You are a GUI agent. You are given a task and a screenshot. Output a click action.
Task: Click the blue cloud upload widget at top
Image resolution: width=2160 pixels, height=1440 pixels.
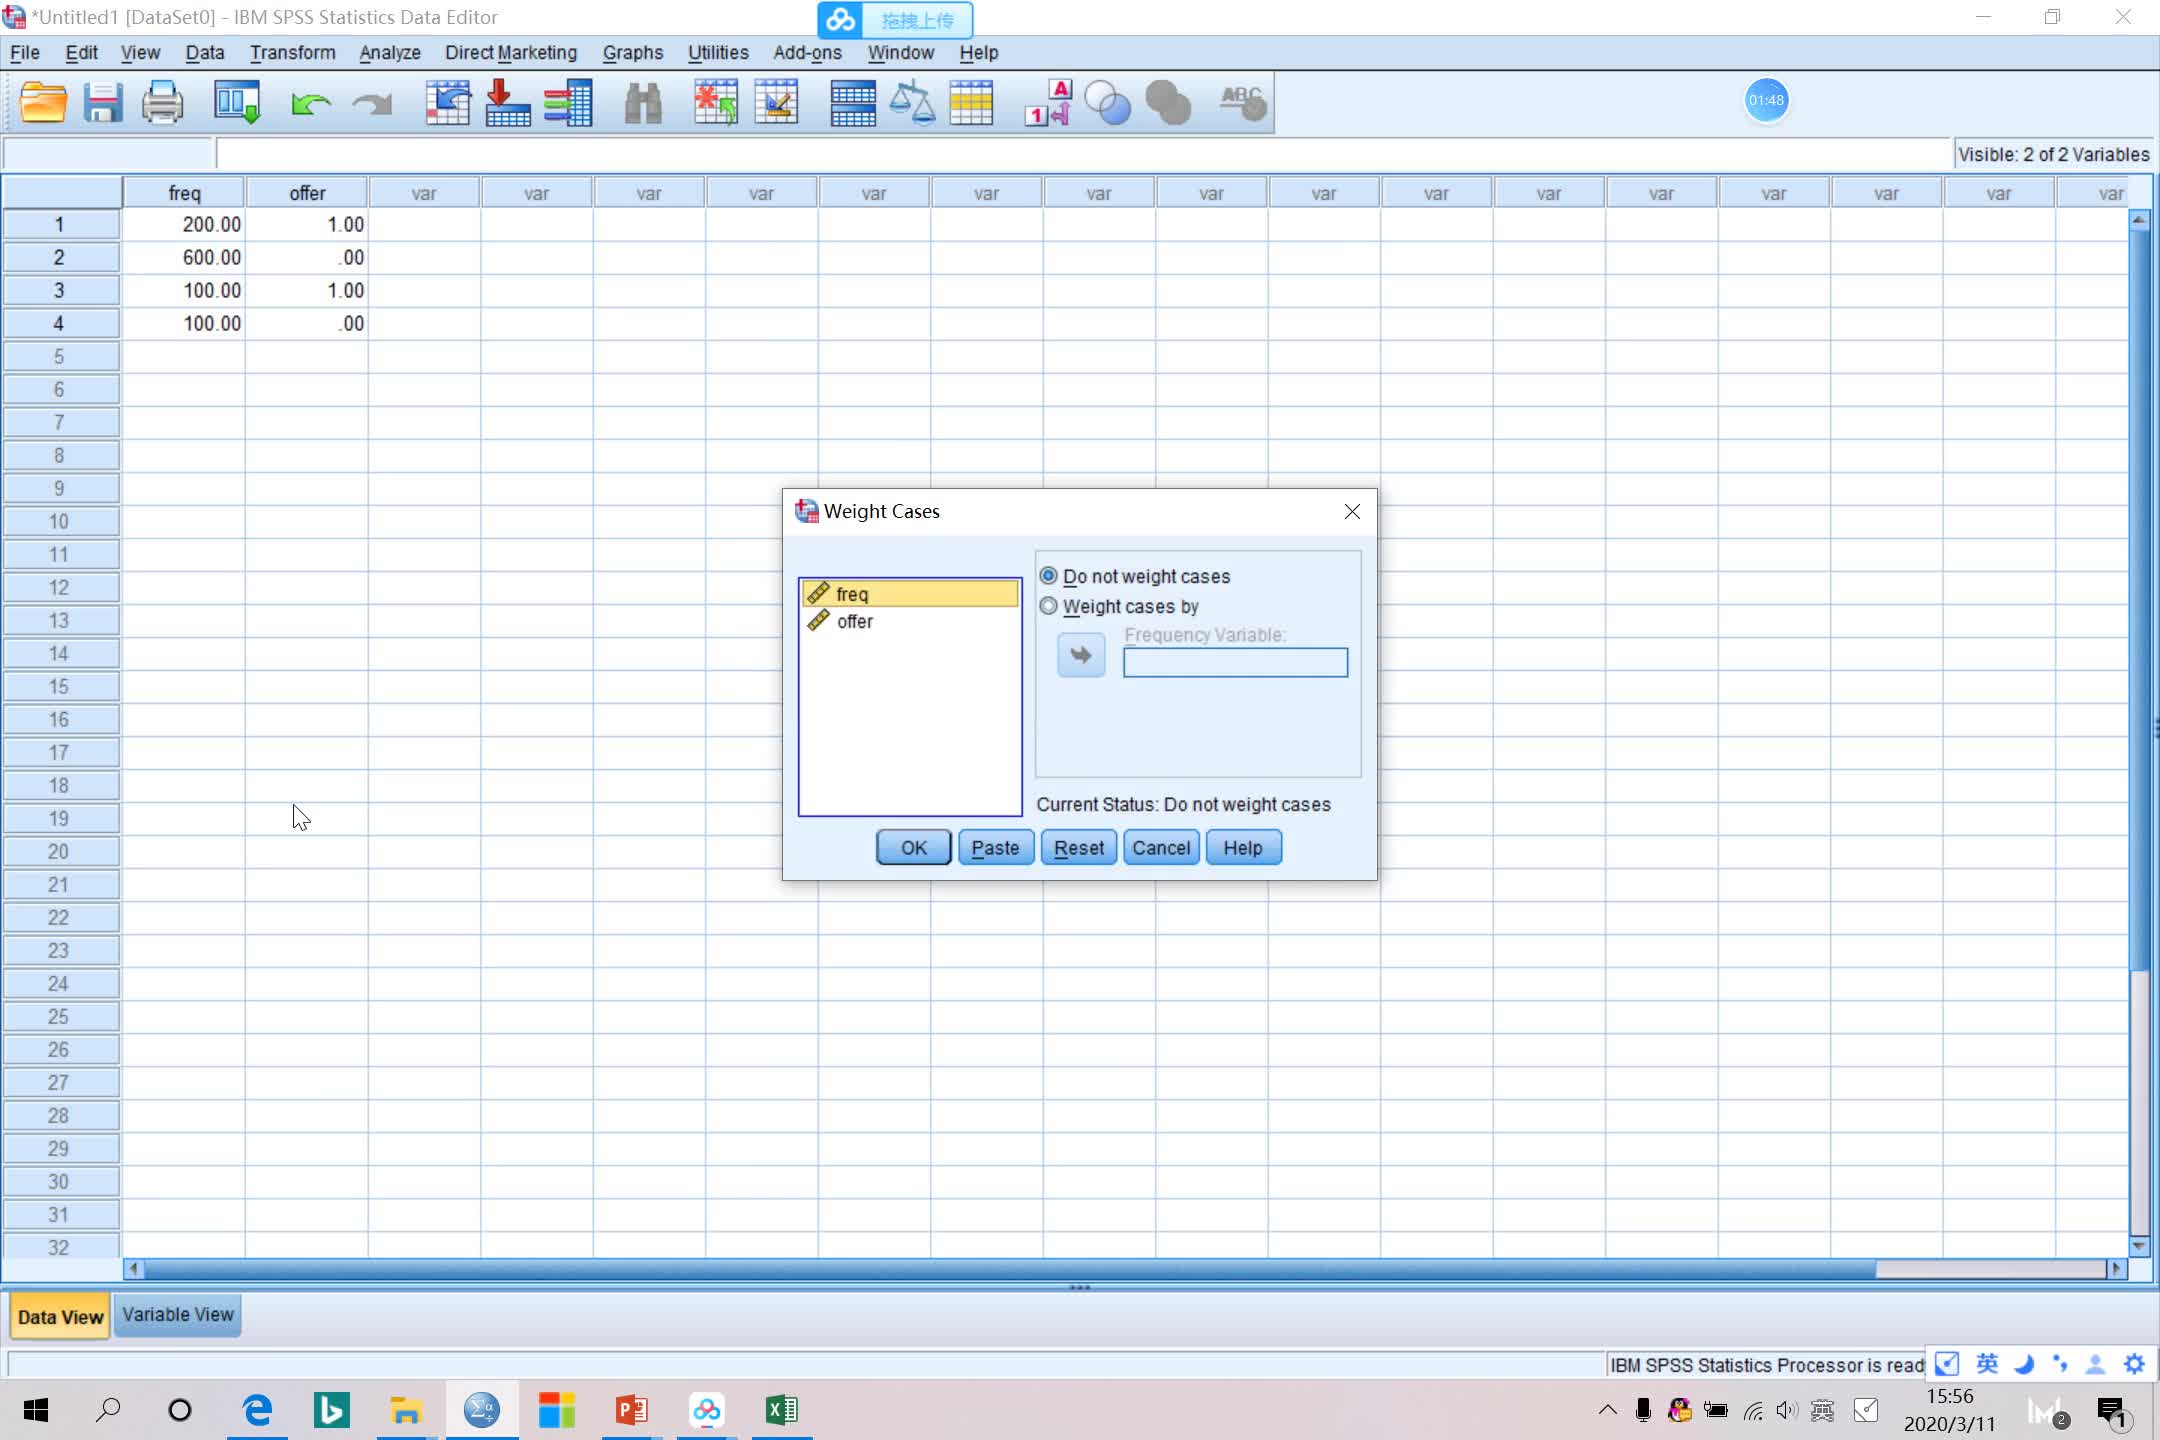pos(895,20)
